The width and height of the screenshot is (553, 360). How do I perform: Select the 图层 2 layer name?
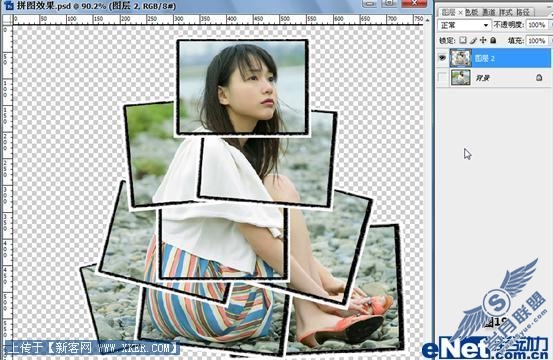pos(484,59)
